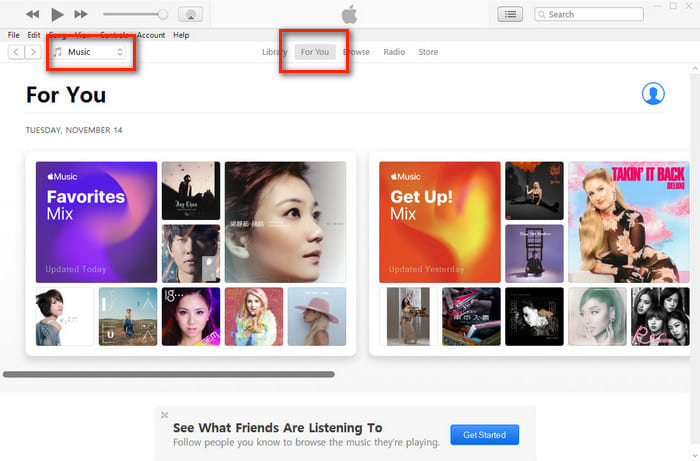This screenshot has height=461, width=700.
Task: Skip forward with the fast-forward button
Action: (81, 14)
